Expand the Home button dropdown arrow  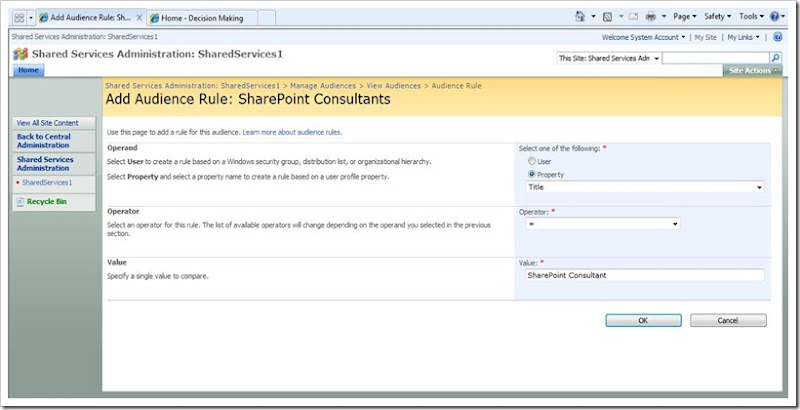click(593, 17)
